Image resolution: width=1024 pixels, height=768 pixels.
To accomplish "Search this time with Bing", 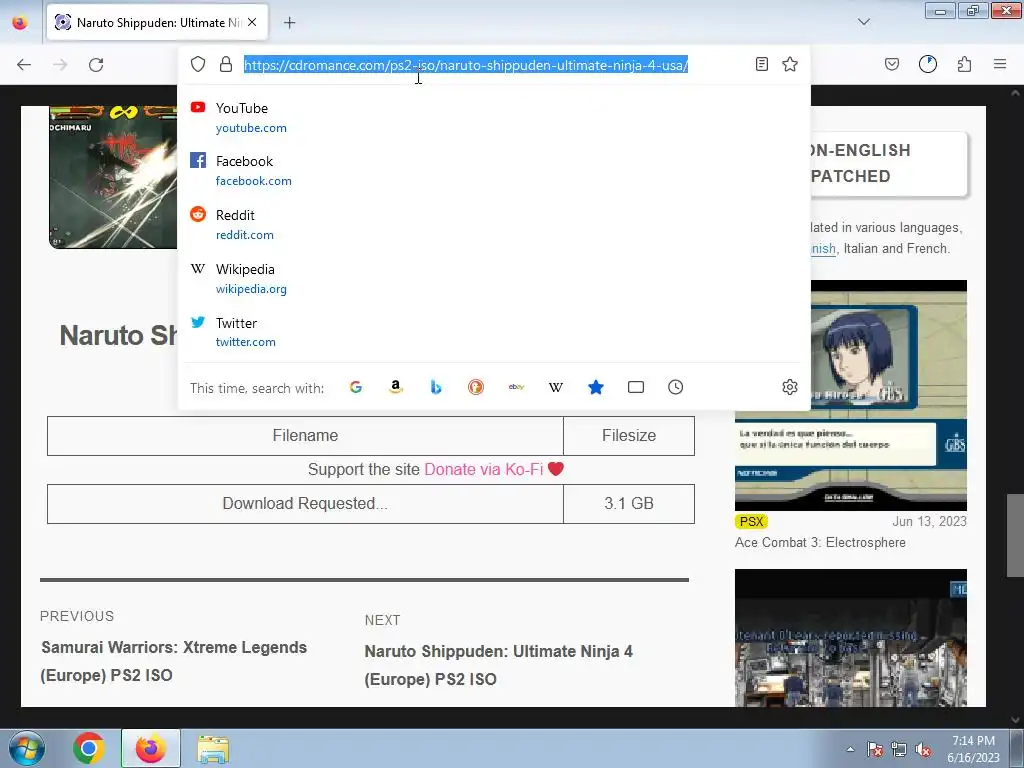I will (436, 387).
